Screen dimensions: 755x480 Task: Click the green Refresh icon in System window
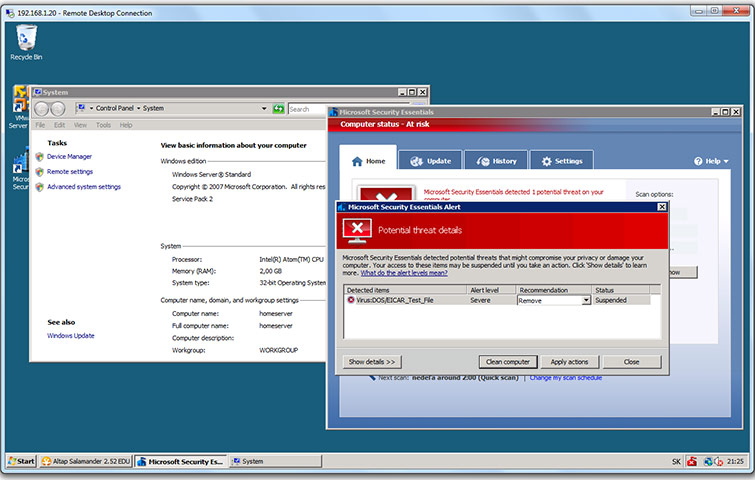(278, 109)
